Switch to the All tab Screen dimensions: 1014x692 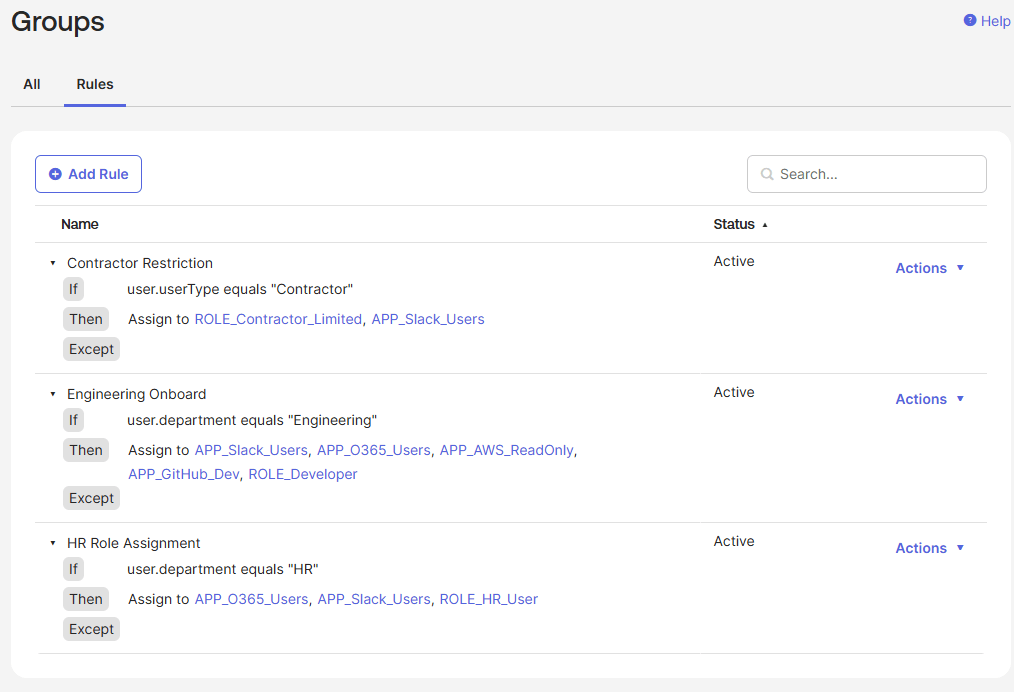[x=32, y=84]
